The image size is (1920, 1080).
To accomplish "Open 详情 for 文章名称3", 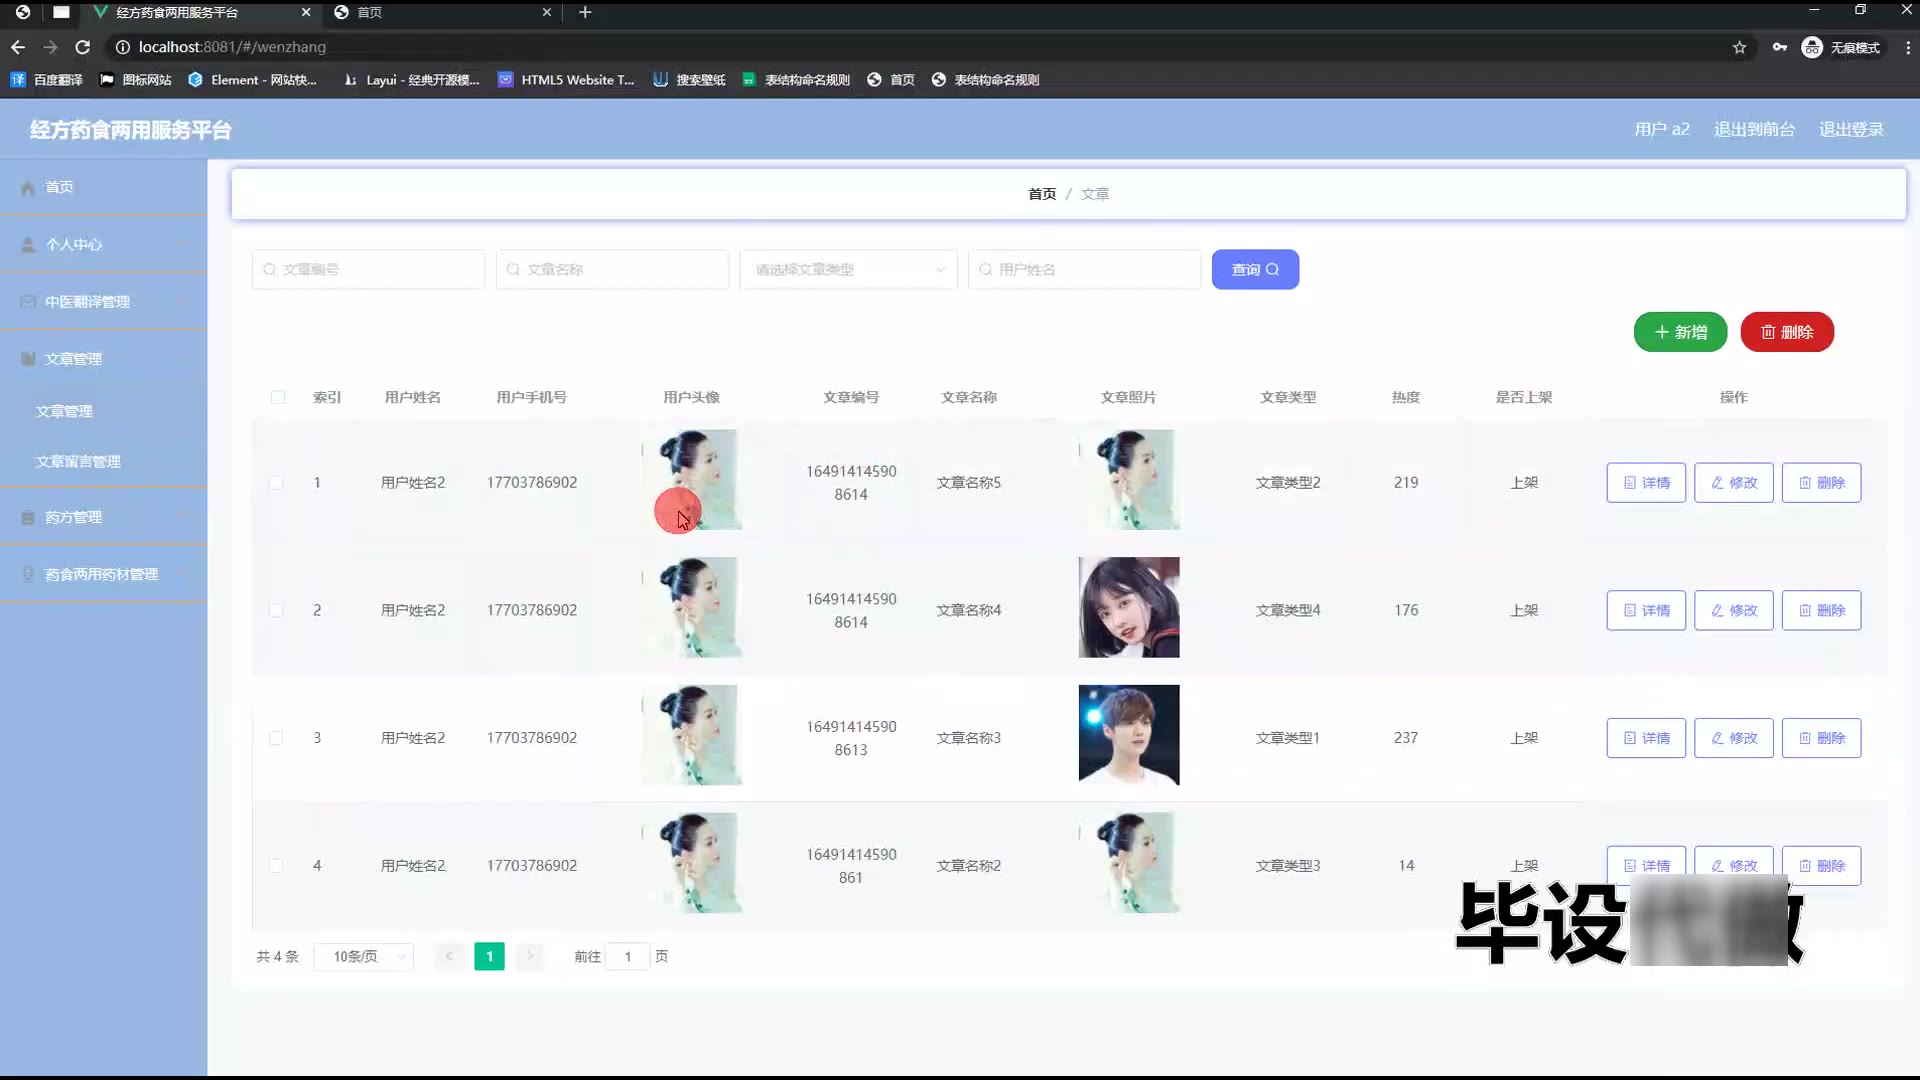I will (x=1646, y=738).
